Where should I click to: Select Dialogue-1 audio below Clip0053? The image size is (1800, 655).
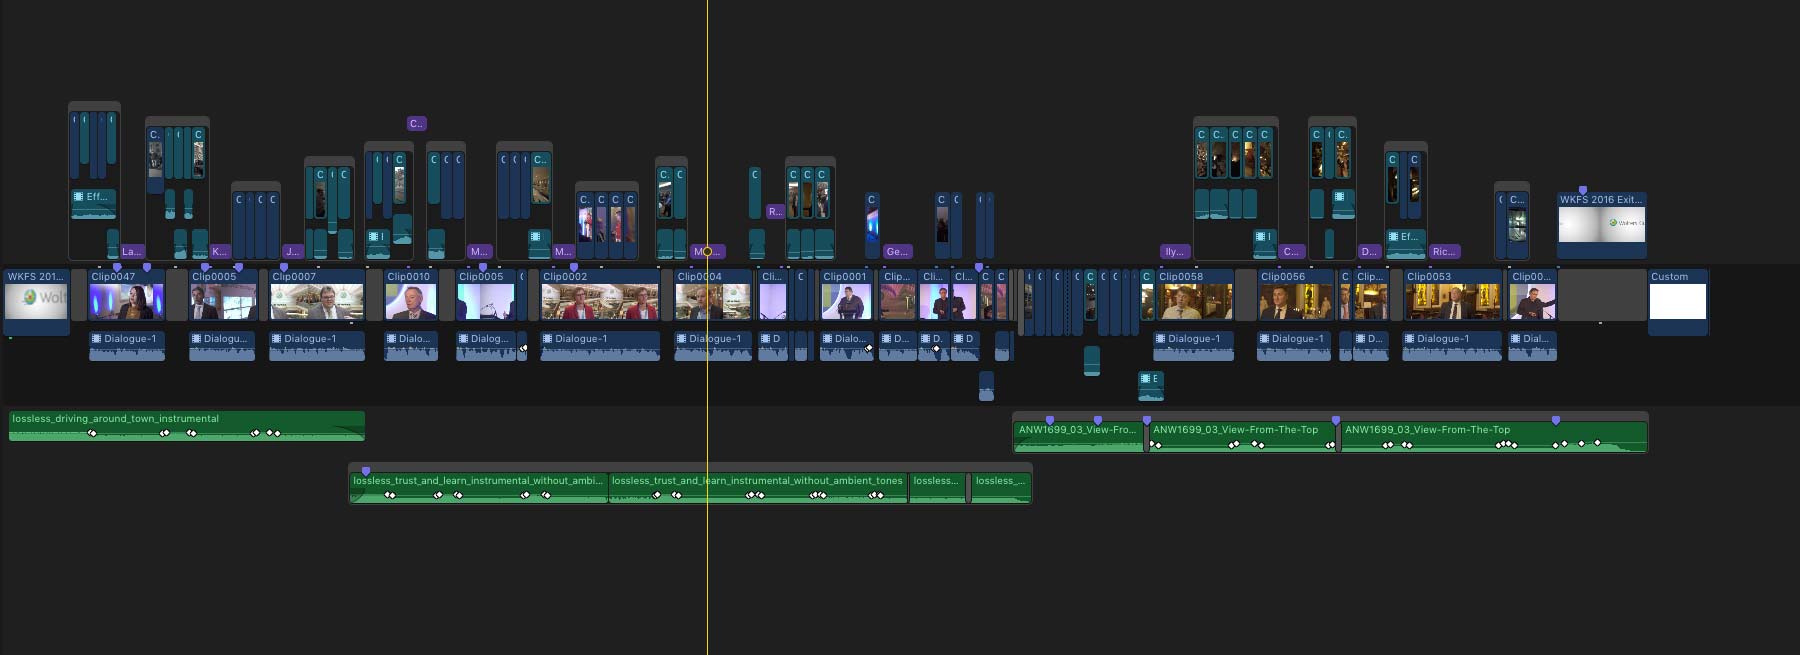click(x=1452, y=346)
